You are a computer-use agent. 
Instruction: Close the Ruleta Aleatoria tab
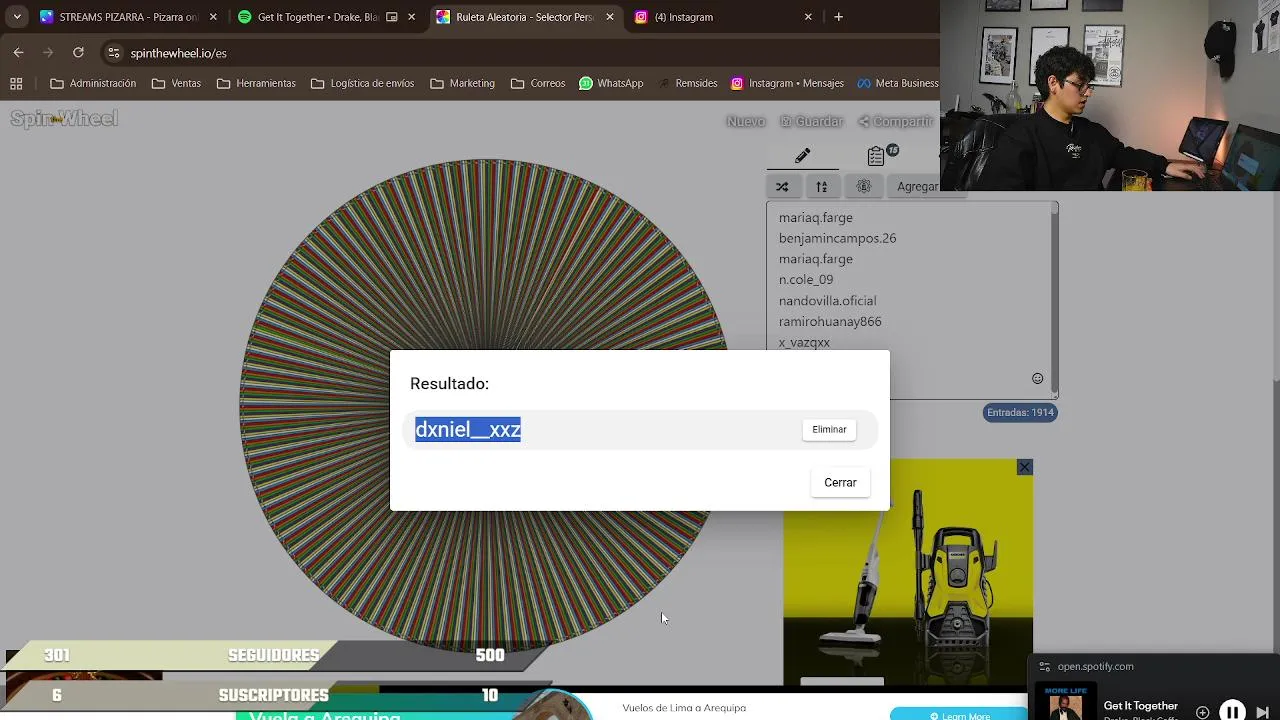(x=610, y=17)
